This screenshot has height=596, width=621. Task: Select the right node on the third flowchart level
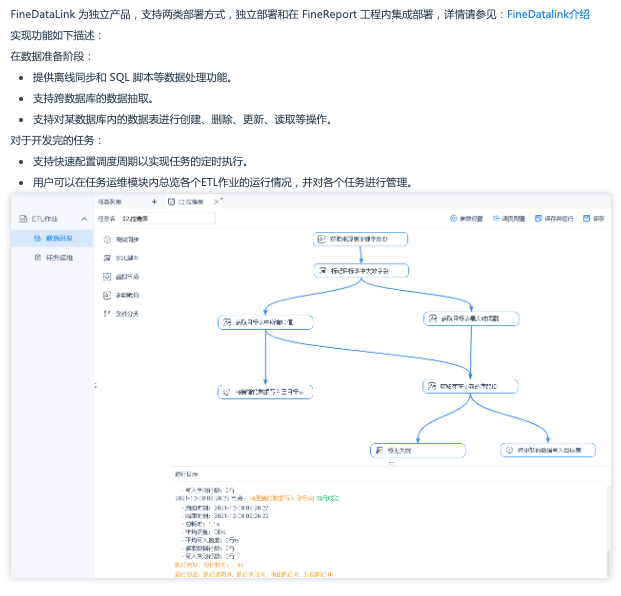coord(471,318)
